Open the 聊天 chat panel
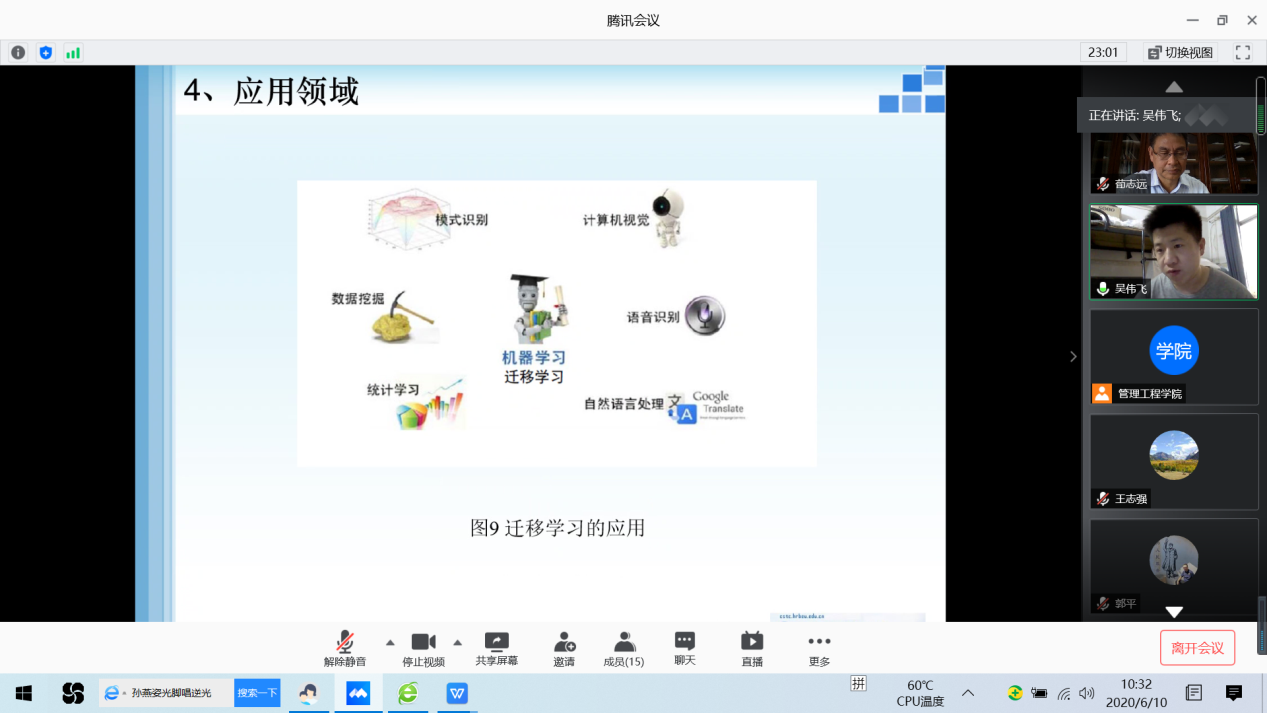 (685, 648)
